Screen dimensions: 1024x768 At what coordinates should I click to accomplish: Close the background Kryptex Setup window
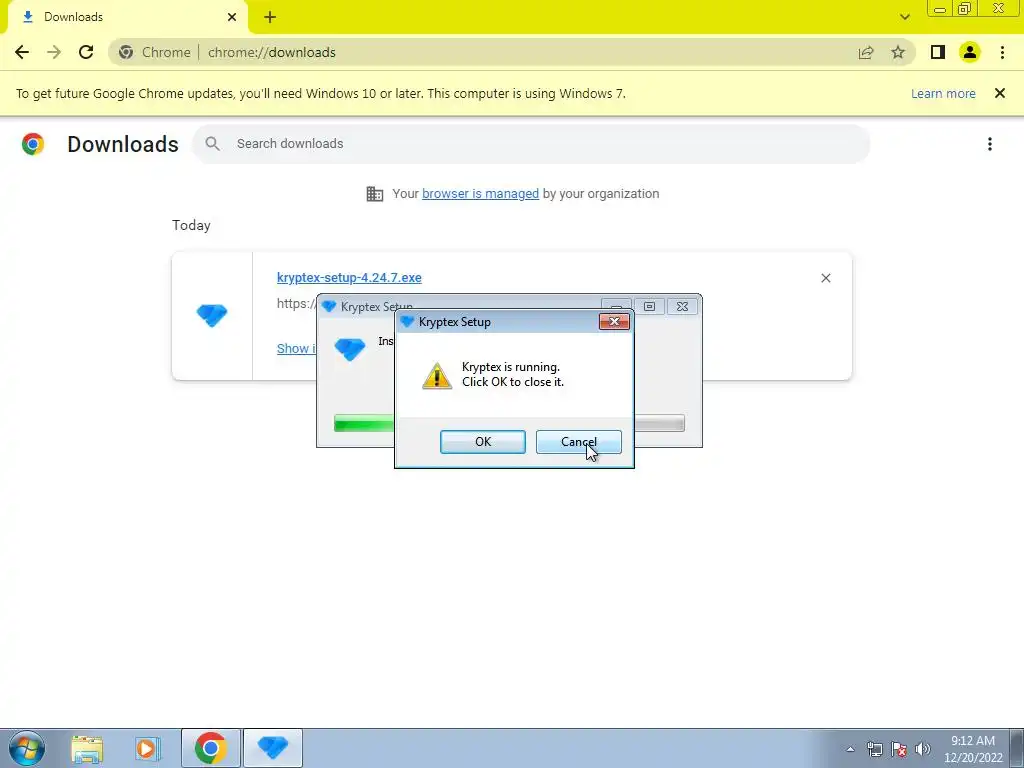(x=682, y=306)
